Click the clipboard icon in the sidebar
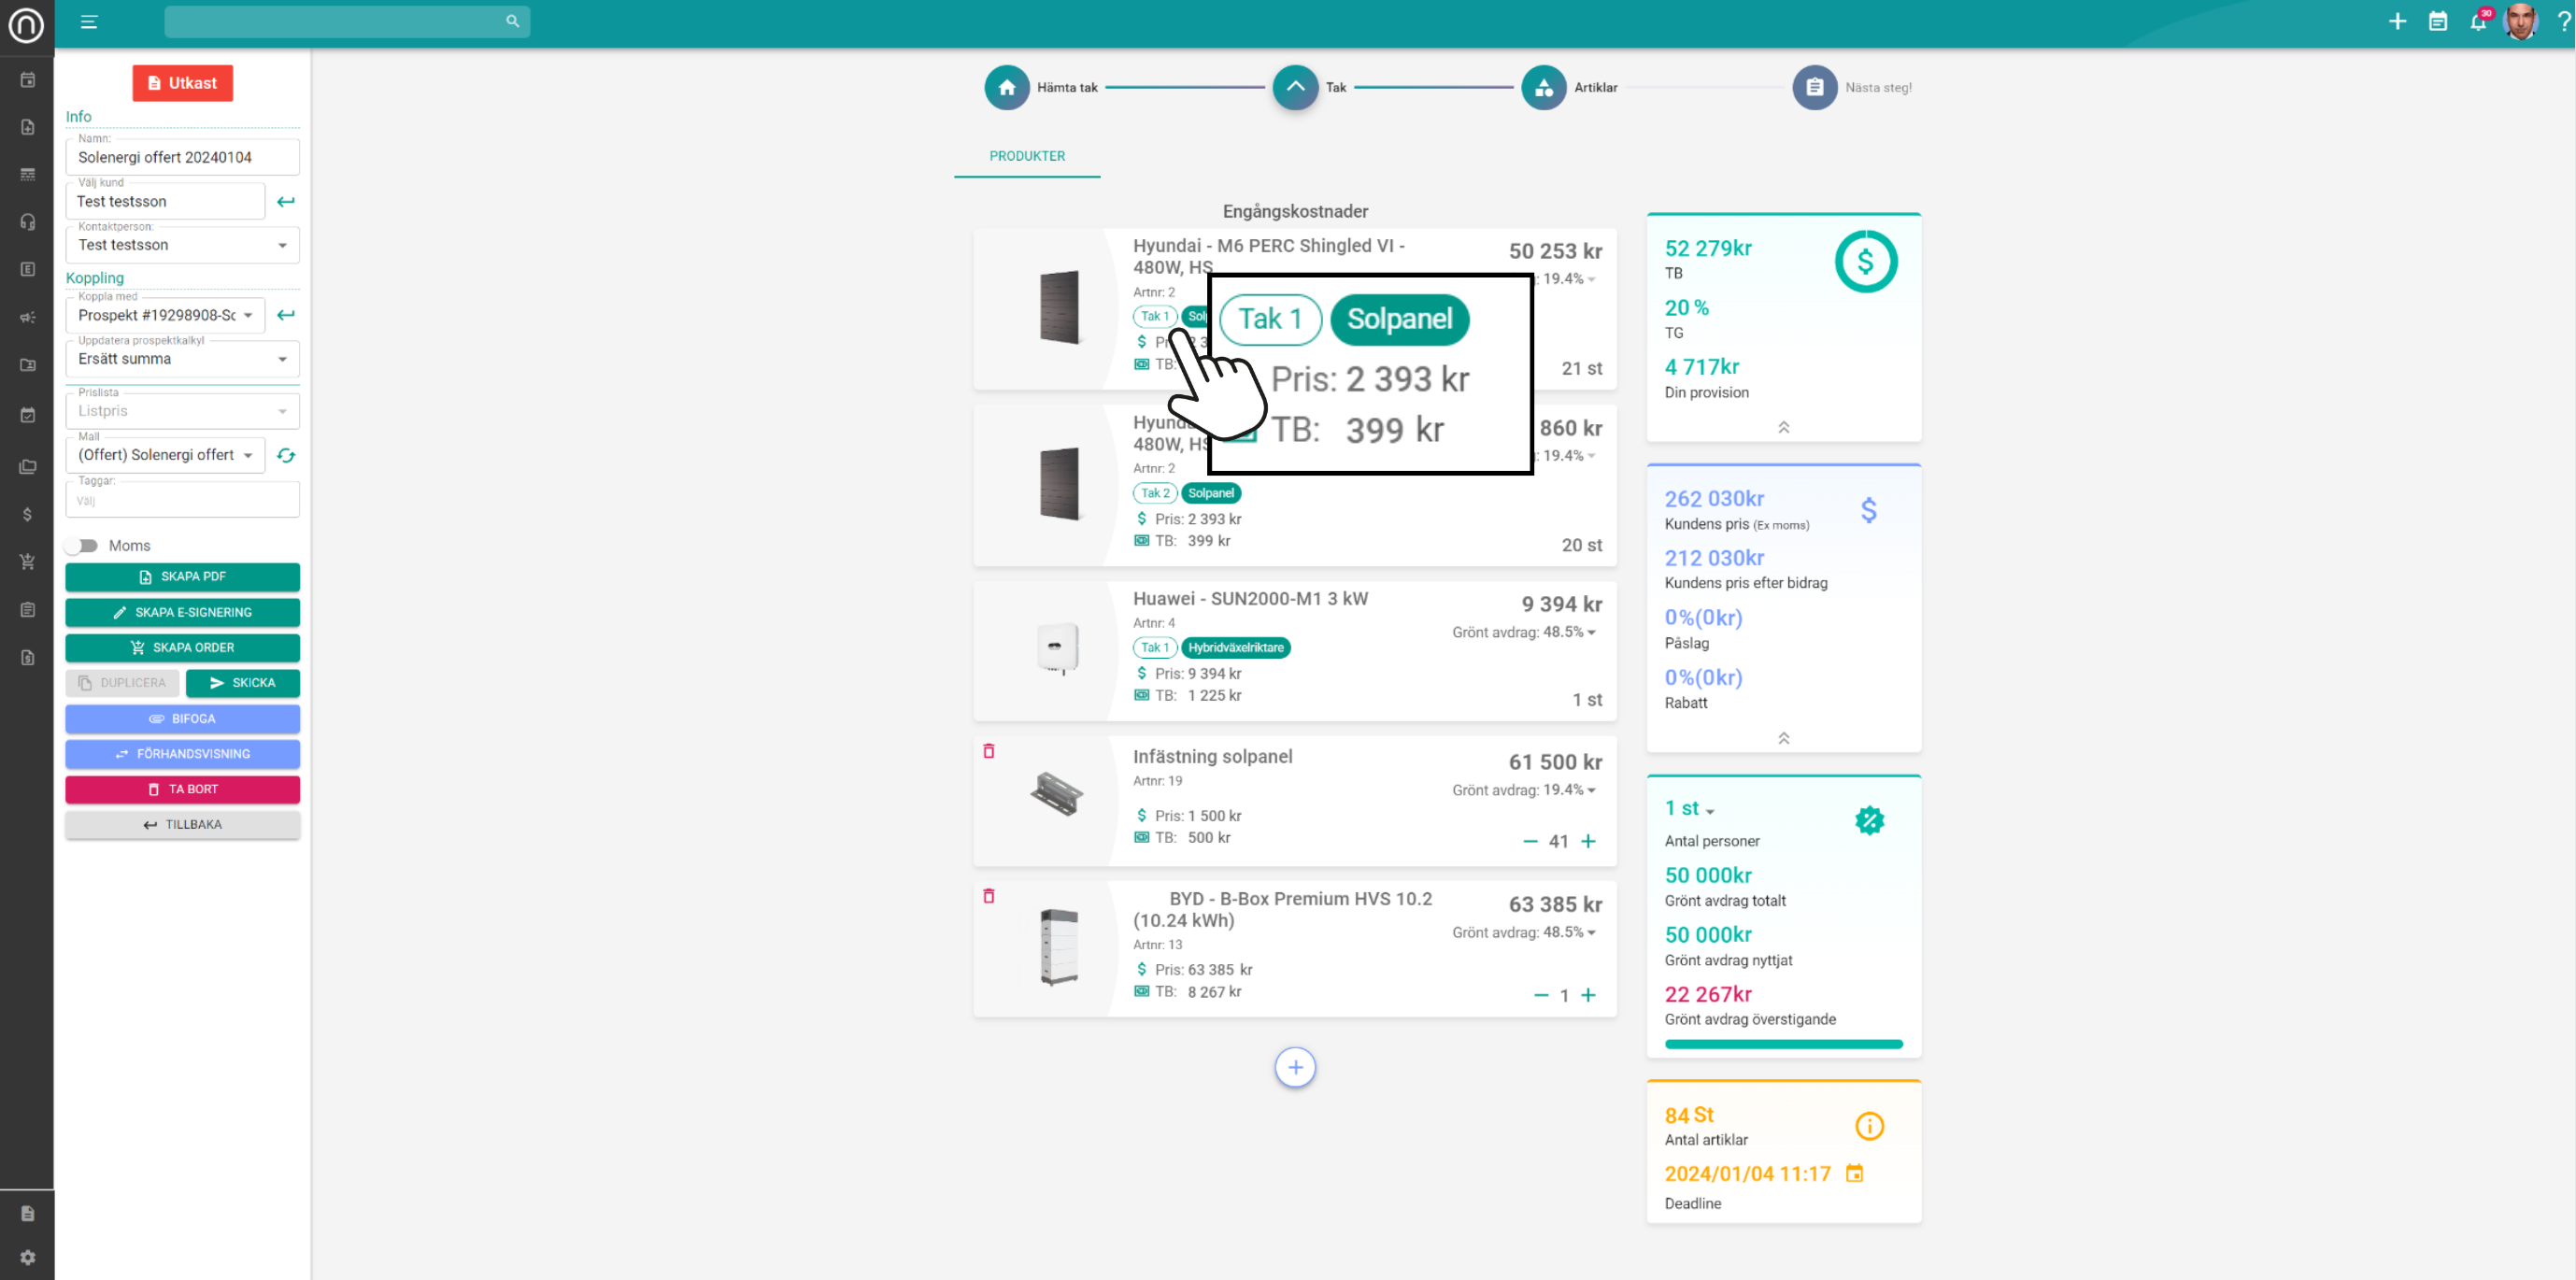2576x1280 pixels. (28, 610)
